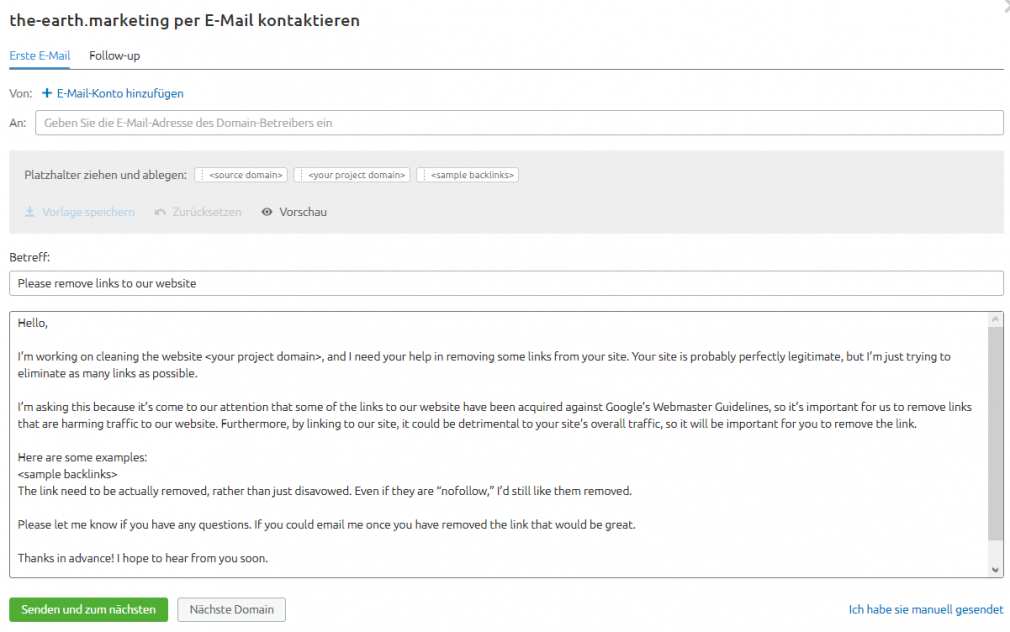Viewport: 1010px width, 632px height.
Task: Click scroll up arrow of message body
Action: click(995, 319)
